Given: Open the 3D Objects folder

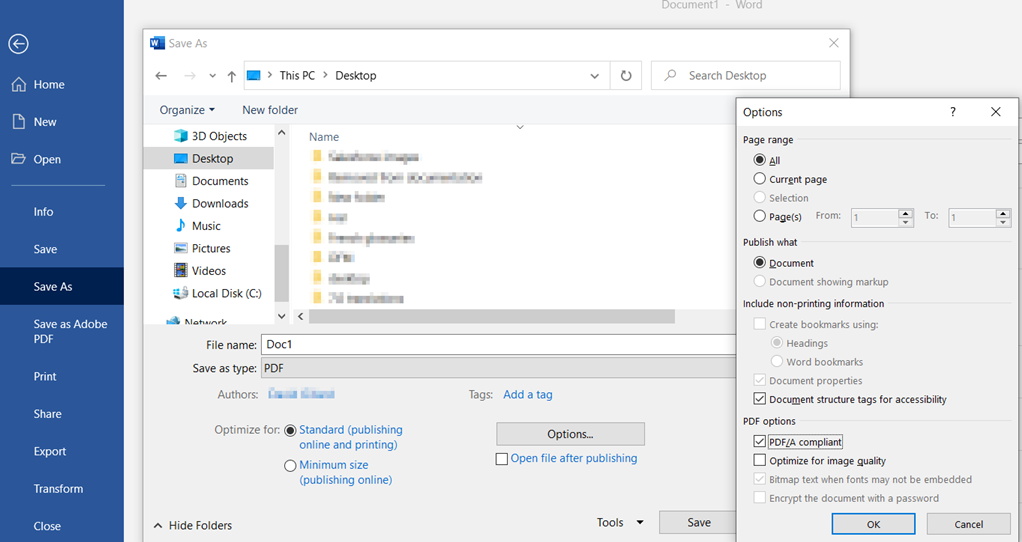Looking at the screenshot, I should [x=218, y=136].
